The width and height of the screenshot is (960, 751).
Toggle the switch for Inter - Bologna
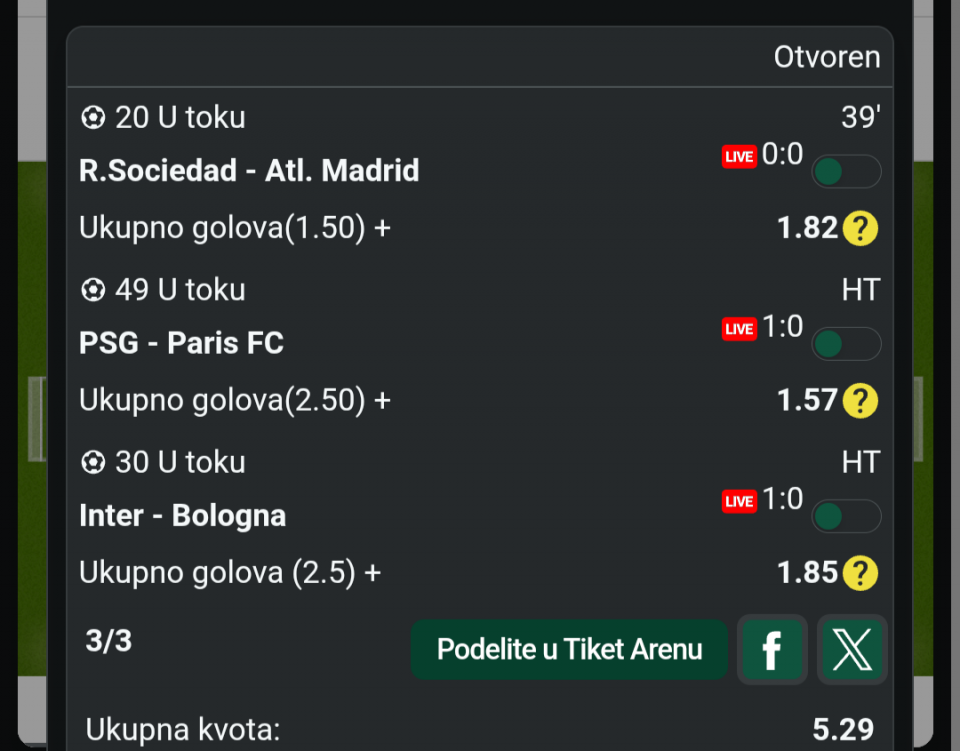[x=846, y=516]
